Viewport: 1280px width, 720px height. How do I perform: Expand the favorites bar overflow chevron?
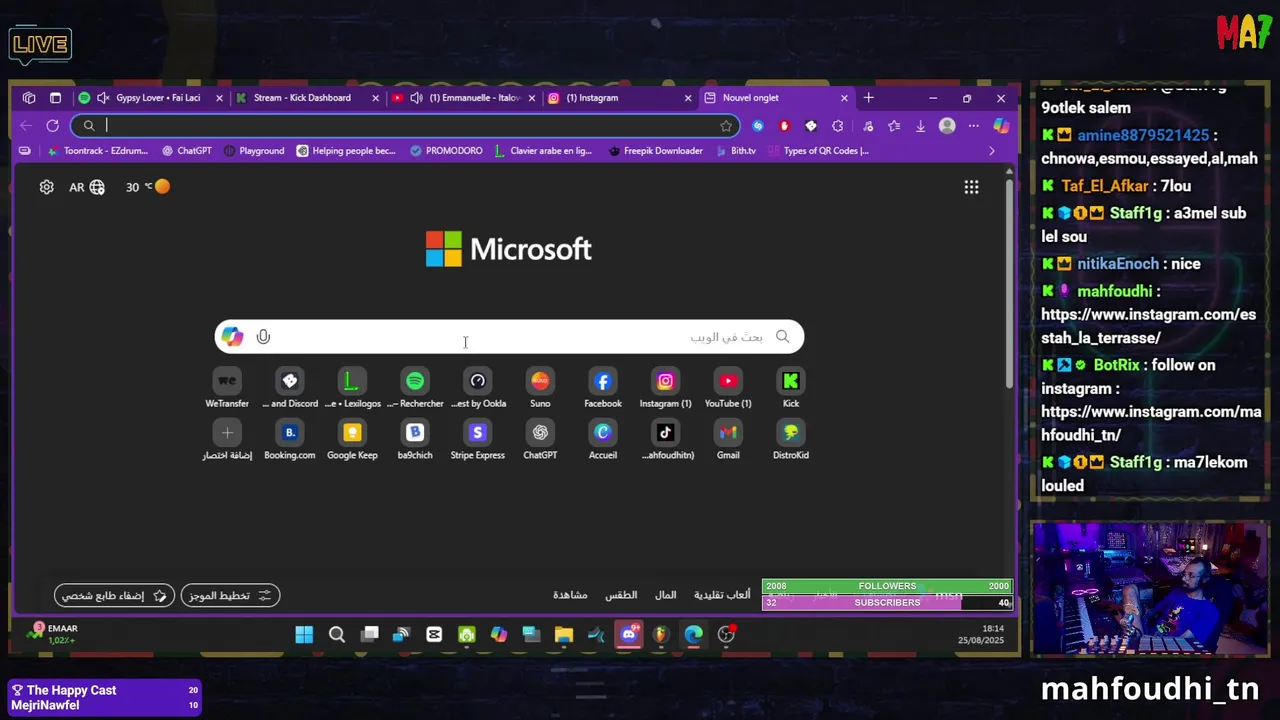point(991,151)
